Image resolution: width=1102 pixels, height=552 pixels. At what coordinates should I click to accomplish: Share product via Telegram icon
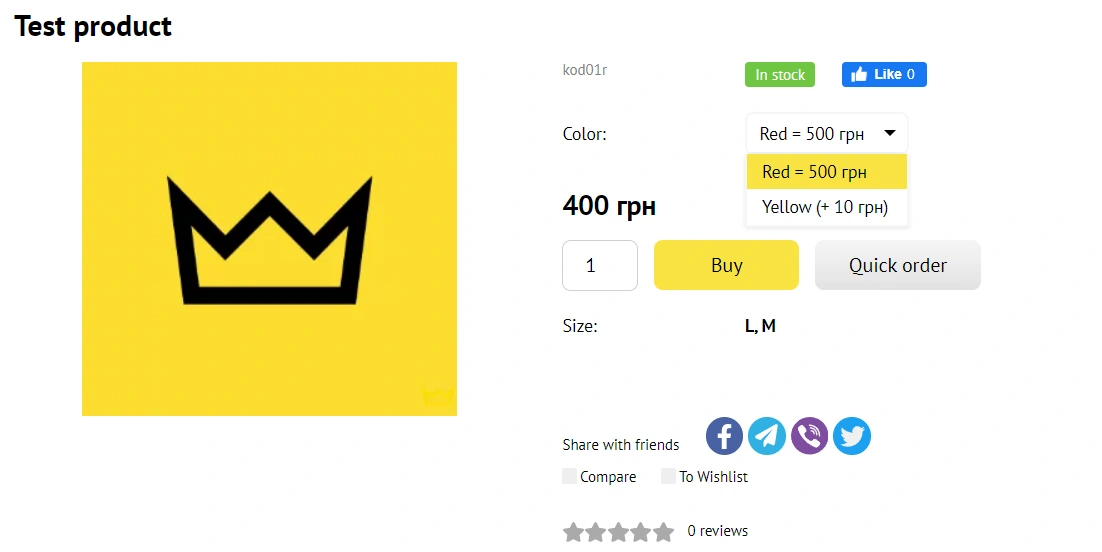tap(767, 436)
